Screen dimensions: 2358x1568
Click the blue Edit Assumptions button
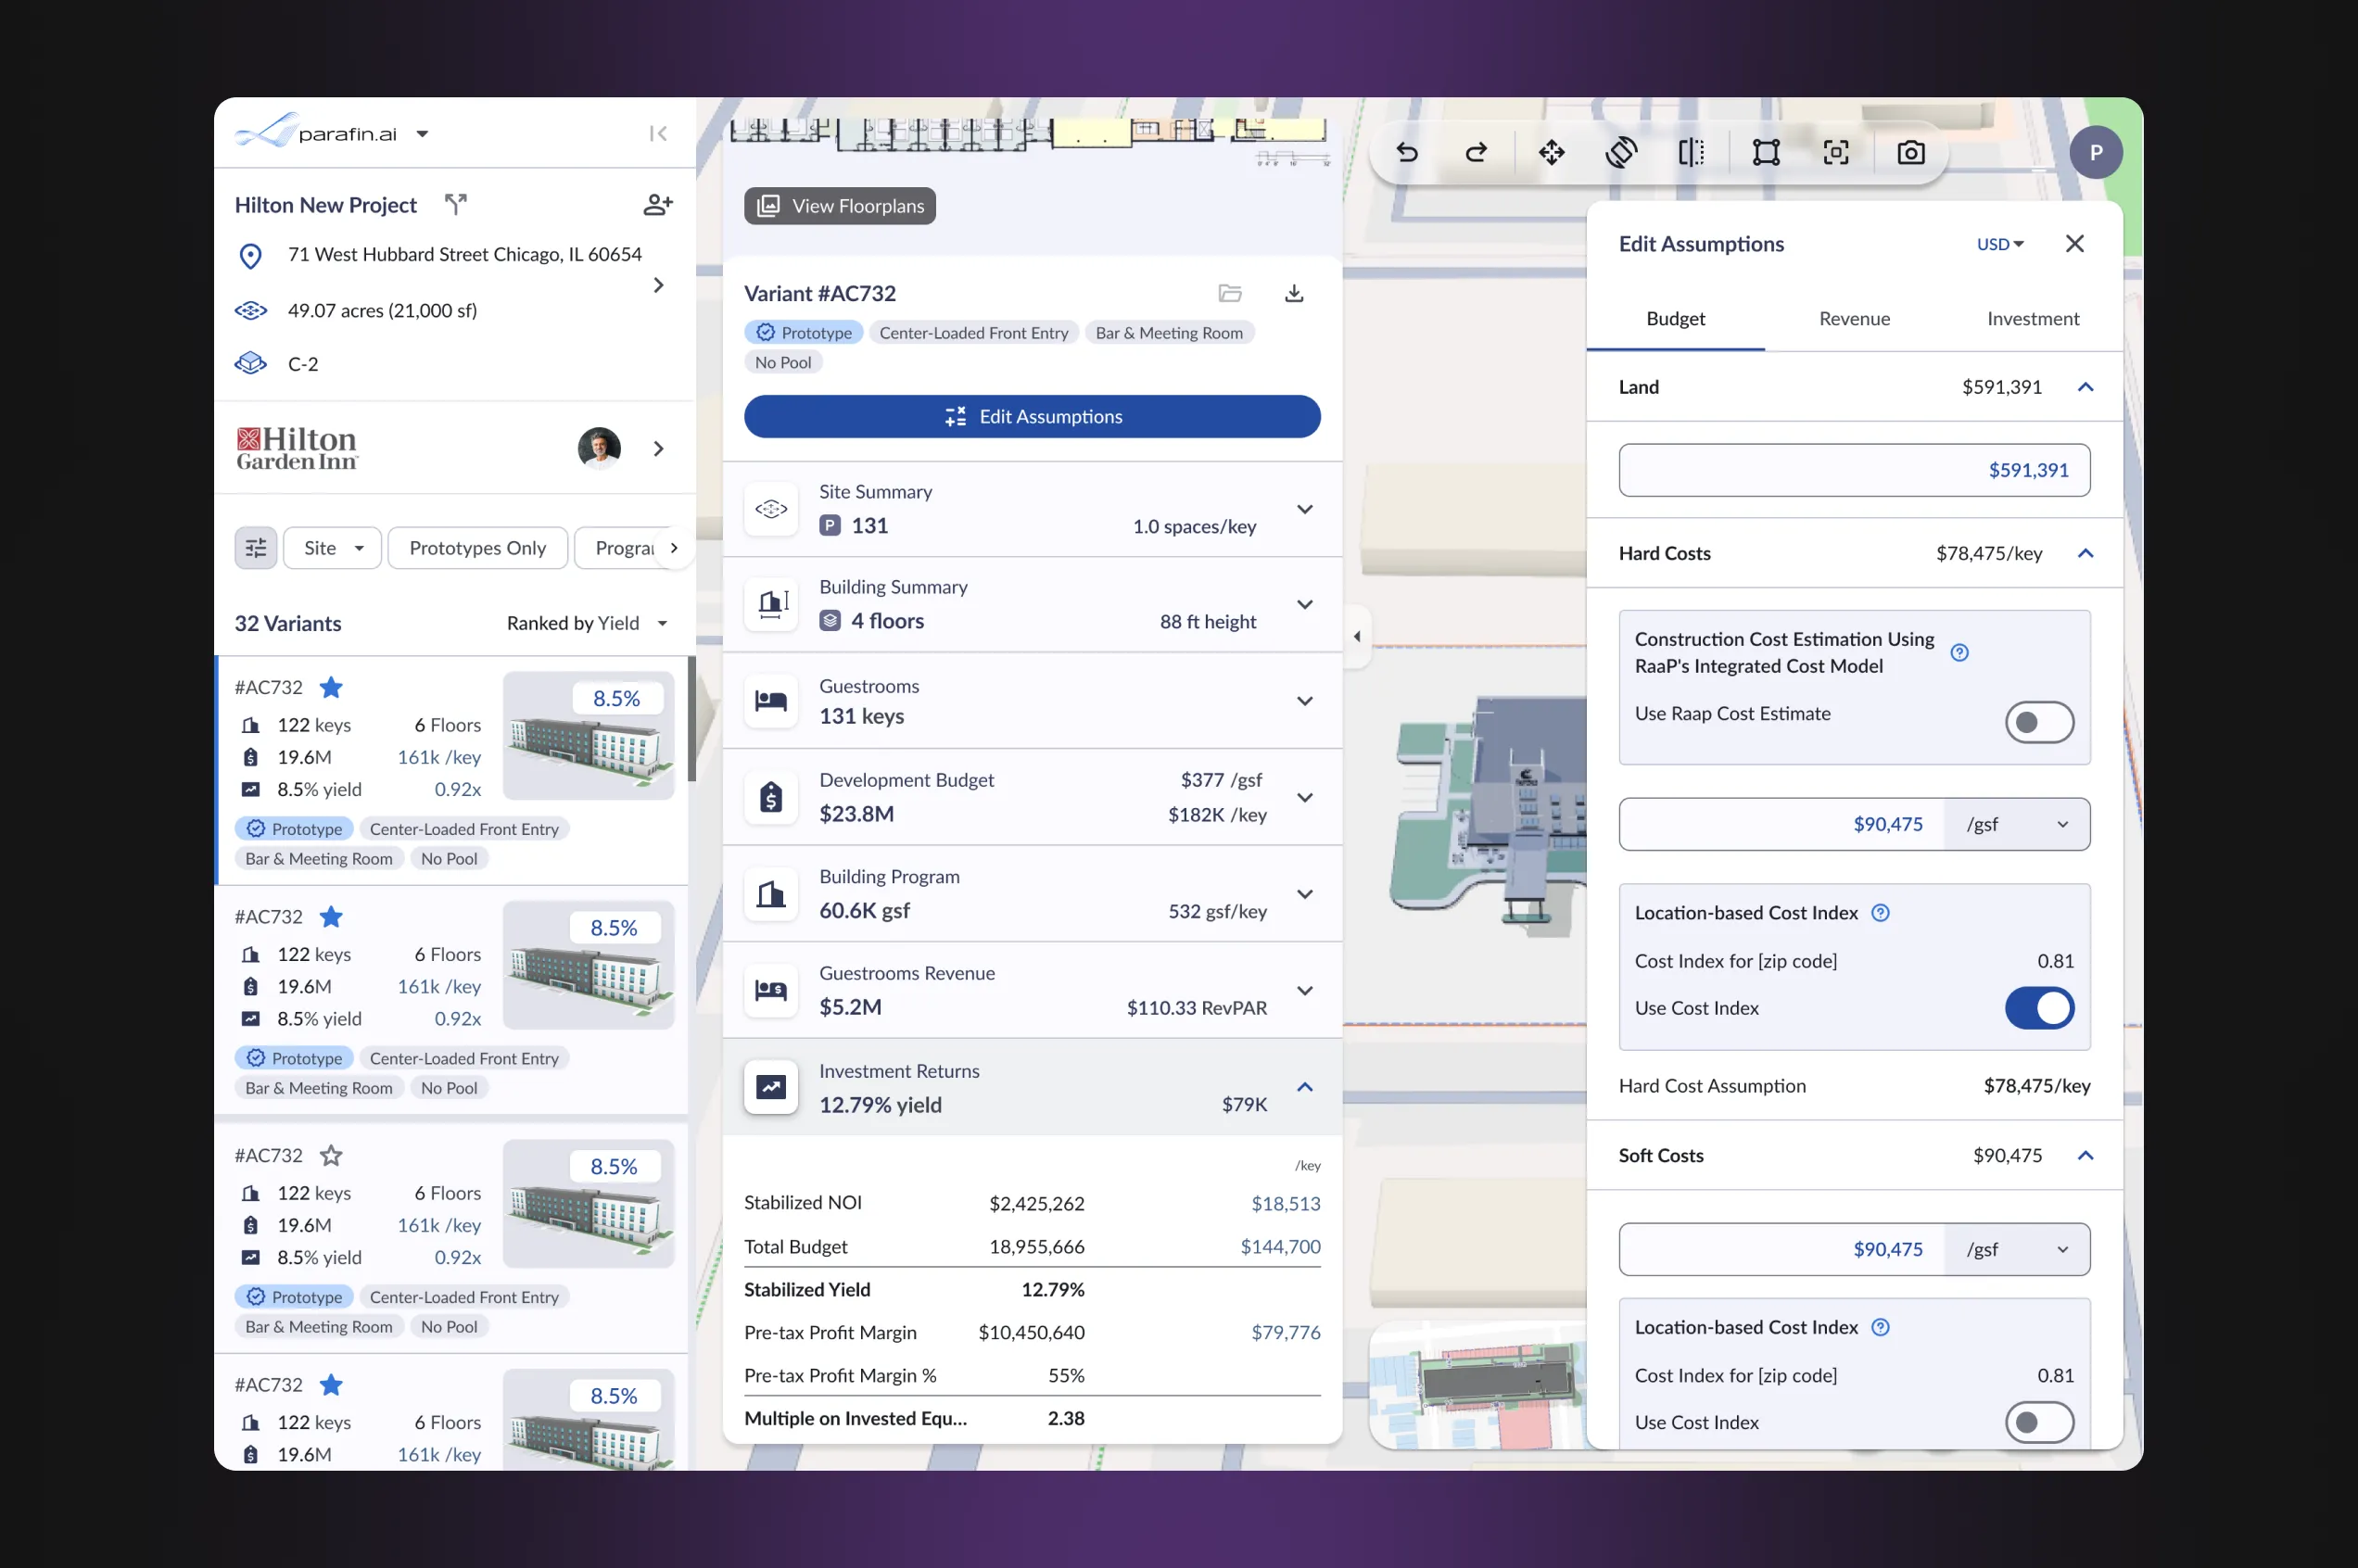1031,416
